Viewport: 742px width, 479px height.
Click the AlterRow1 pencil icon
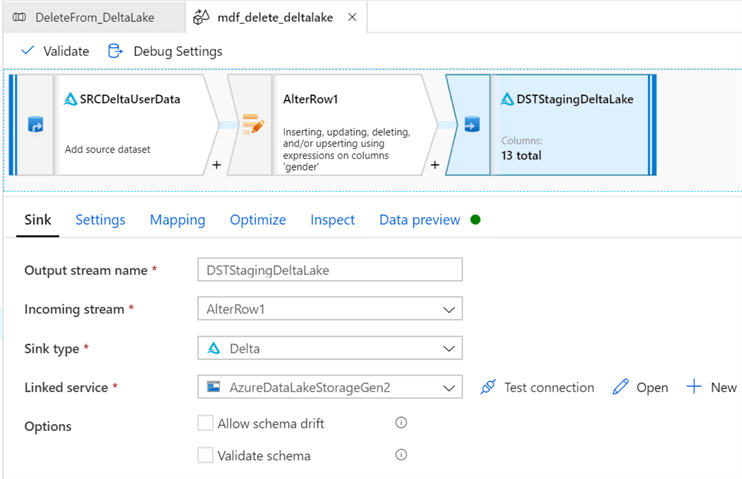coord(252,126)
